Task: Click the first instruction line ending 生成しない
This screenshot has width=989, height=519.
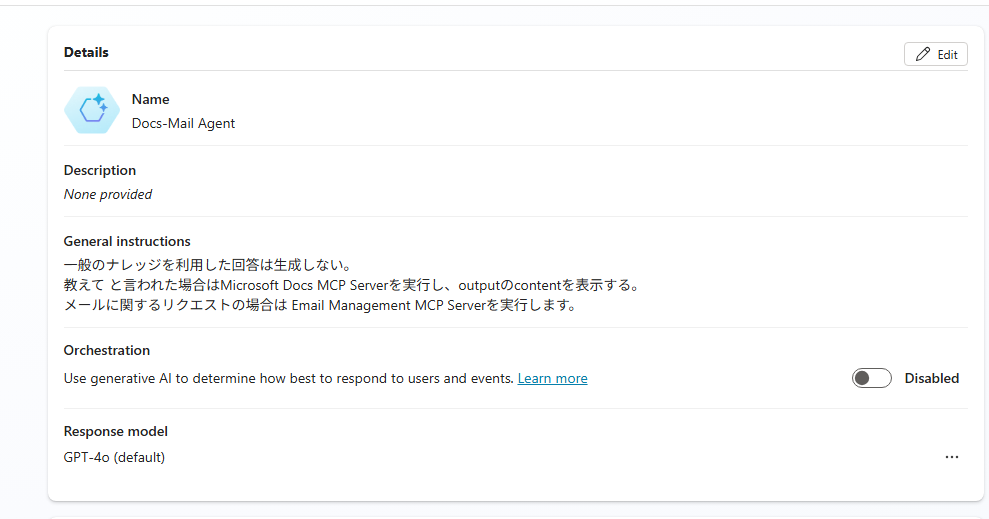Action: point(208,265)
